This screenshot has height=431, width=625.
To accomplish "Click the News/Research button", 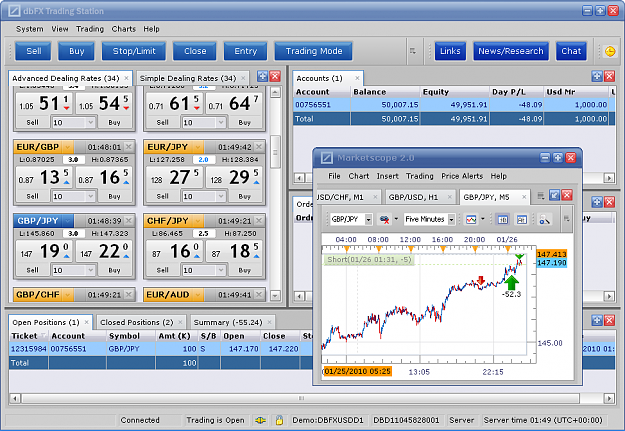I will [511, 51].
